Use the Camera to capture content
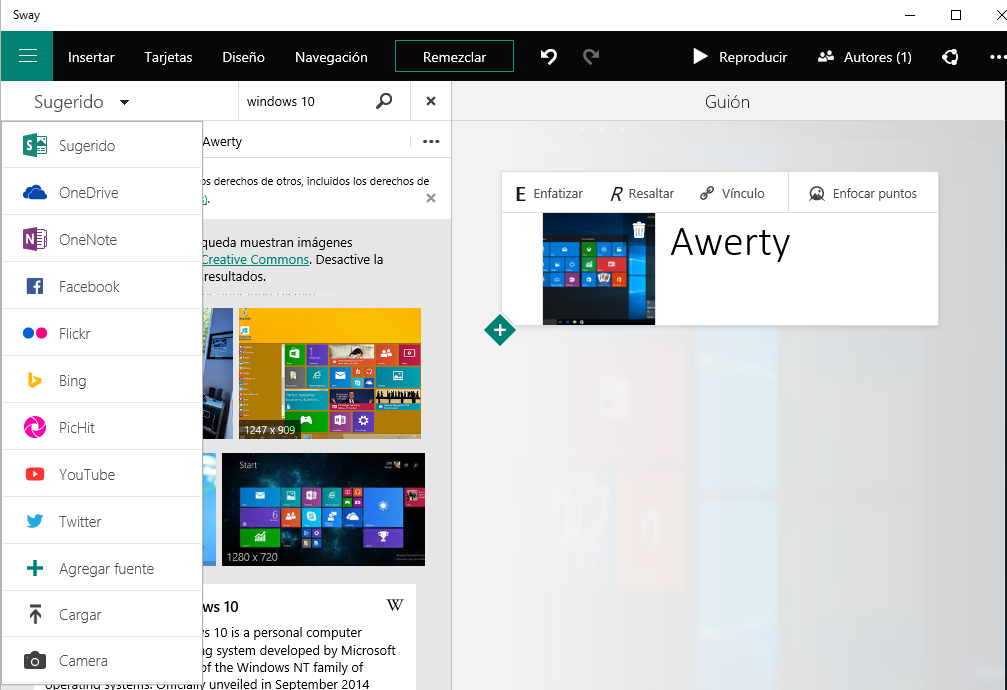The image size is (1007, 690). pos(85,660)
